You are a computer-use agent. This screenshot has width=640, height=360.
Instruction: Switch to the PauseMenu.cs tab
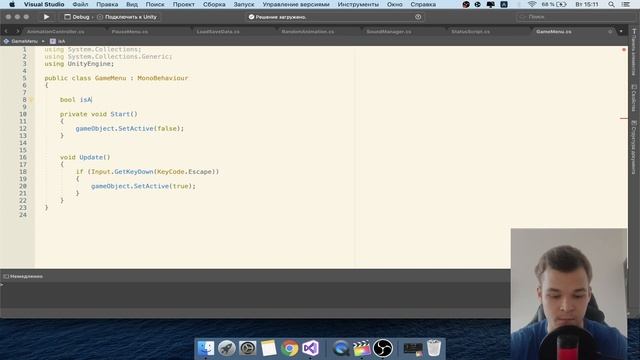(130, 31)
